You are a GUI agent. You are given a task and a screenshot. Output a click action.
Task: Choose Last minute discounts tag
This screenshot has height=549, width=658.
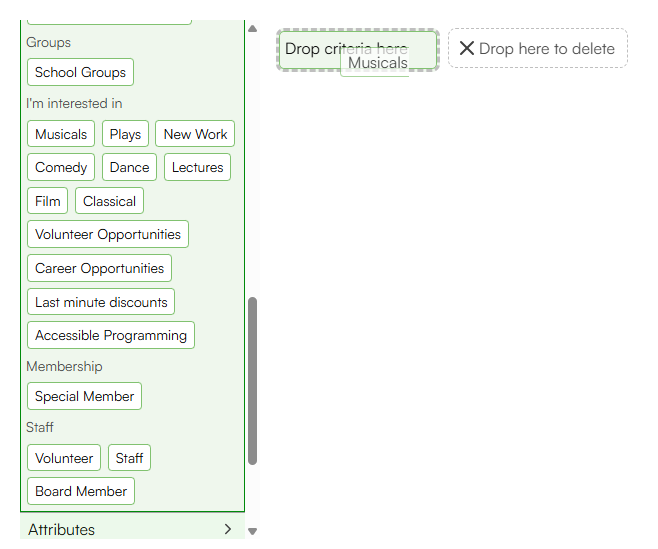[101, 302]
